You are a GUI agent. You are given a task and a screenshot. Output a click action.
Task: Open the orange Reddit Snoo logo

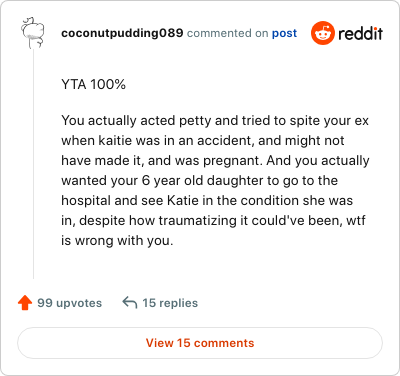click(x=322, y=33)
